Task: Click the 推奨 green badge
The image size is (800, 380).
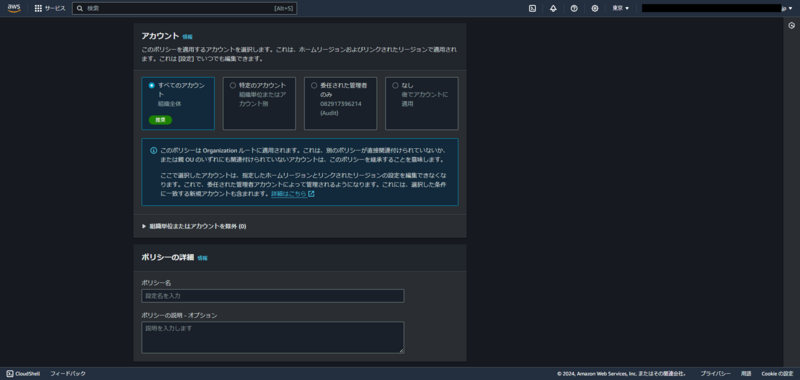Action: [x=160, y=120]
